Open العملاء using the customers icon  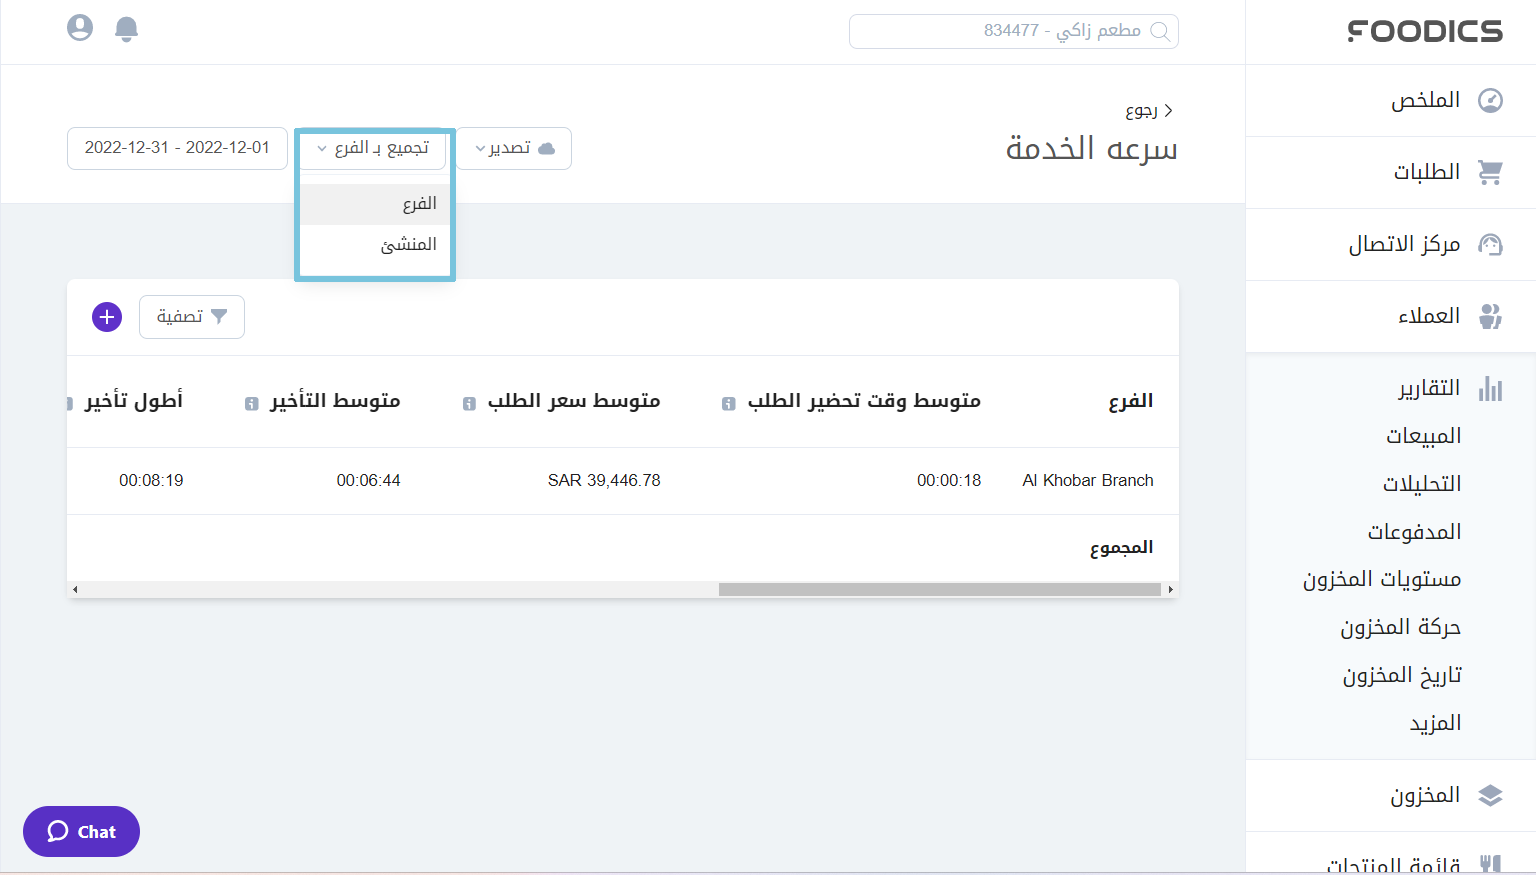[x=1491, y=316]
